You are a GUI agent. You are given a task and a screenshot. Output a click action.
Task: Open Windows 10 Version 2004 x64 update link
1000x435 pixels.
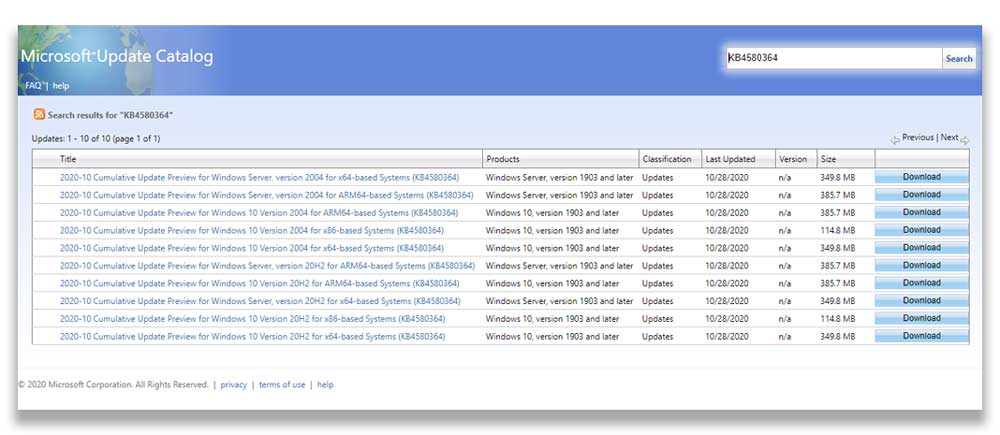tap(252, 248)
